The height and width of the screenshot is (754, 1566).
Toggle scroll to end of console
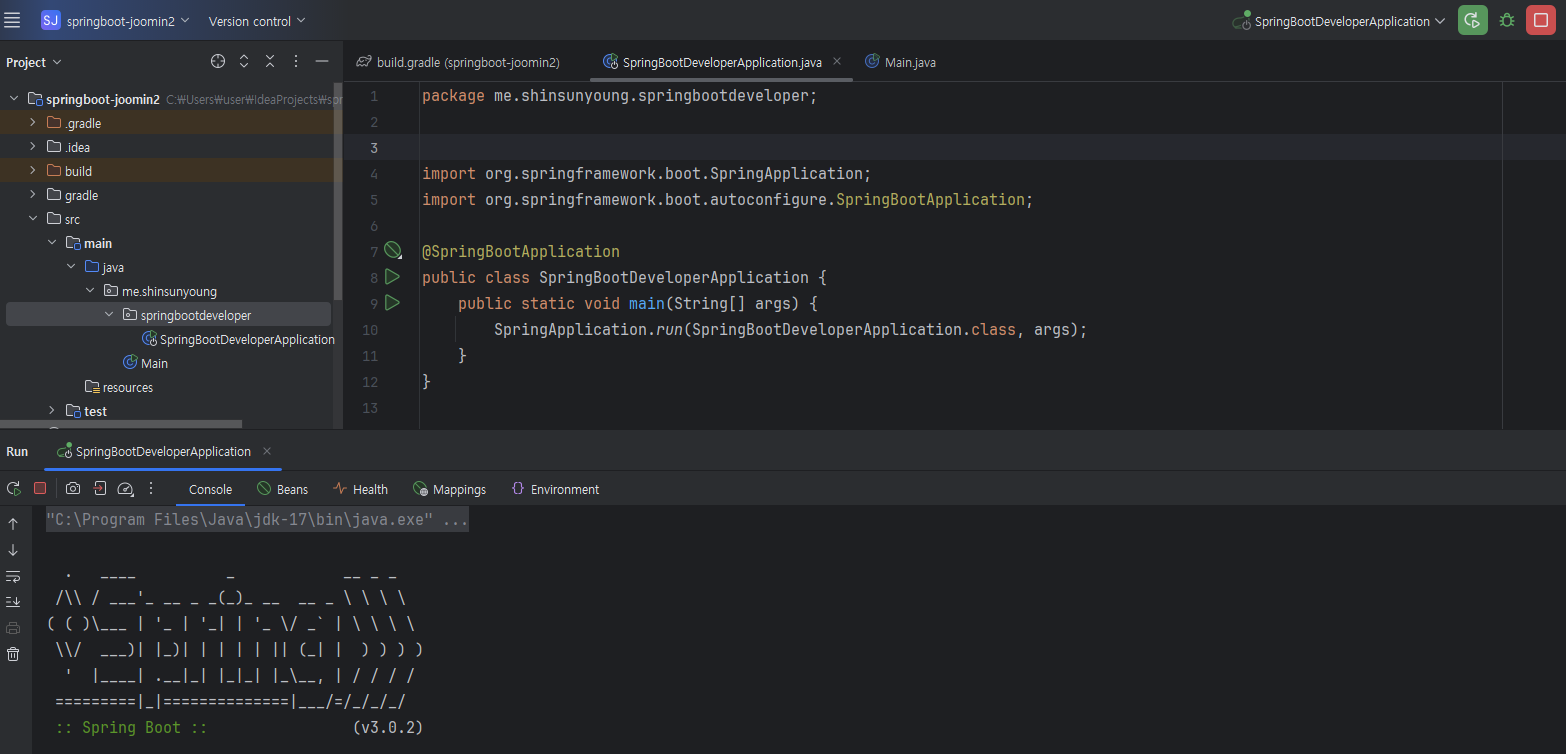(x=13, y=602)
